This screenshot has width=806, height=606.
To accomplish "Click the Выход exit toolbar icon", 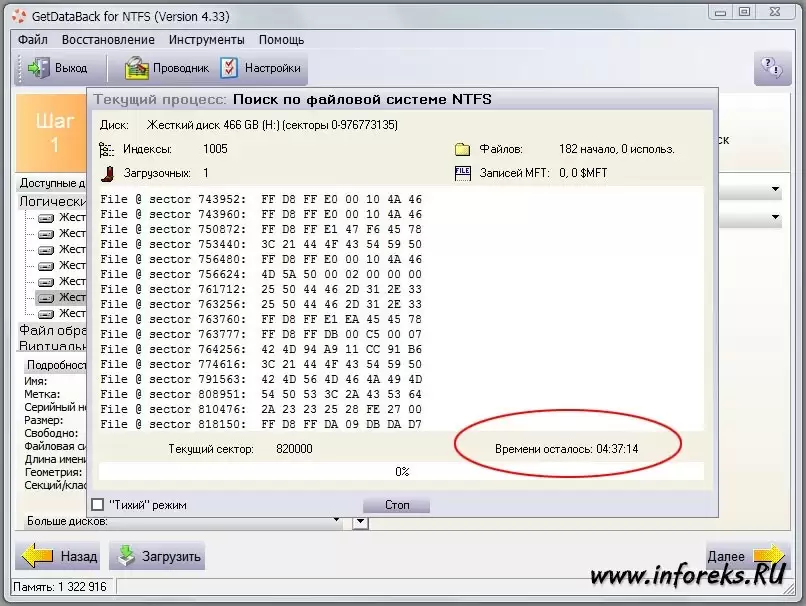I will [40, 68].
